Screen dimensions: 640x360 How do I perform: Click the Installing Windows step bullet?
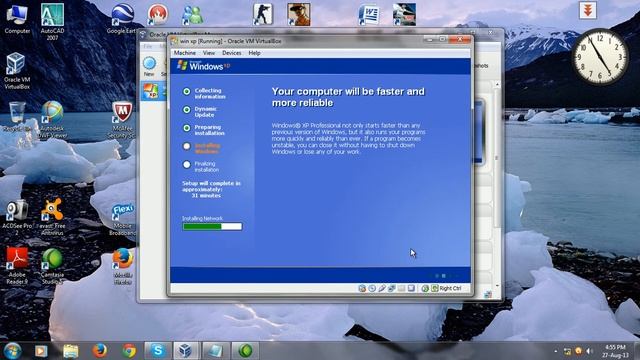tap(187, 146)
